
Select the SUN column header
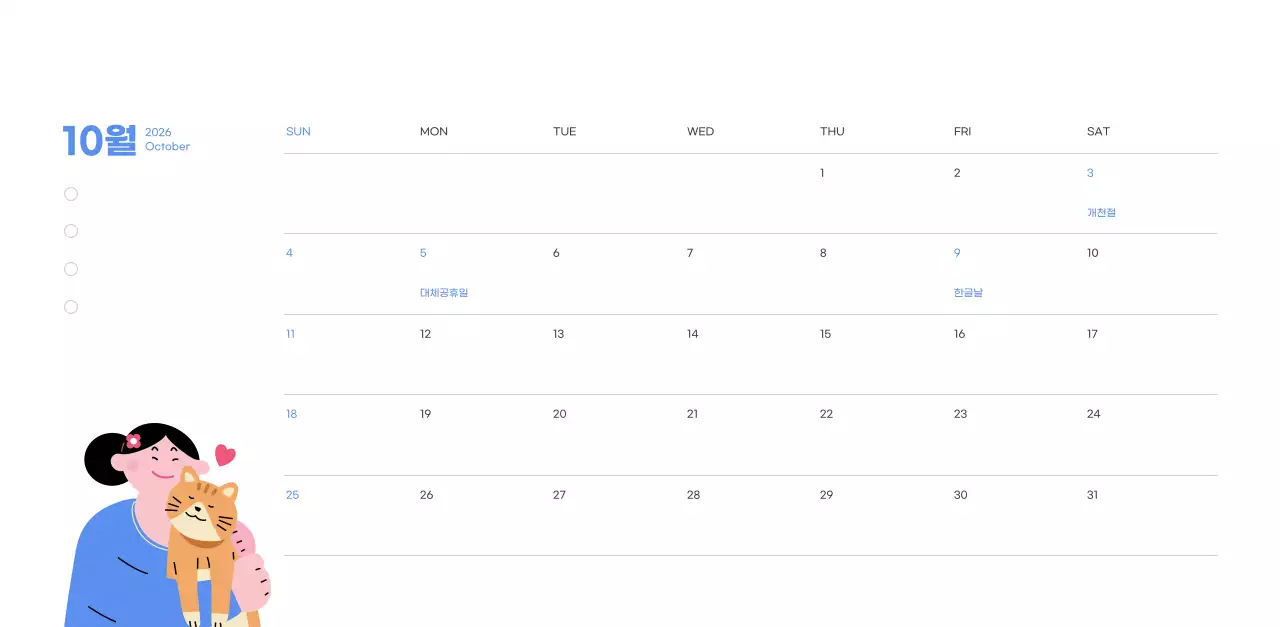[298, 132]
